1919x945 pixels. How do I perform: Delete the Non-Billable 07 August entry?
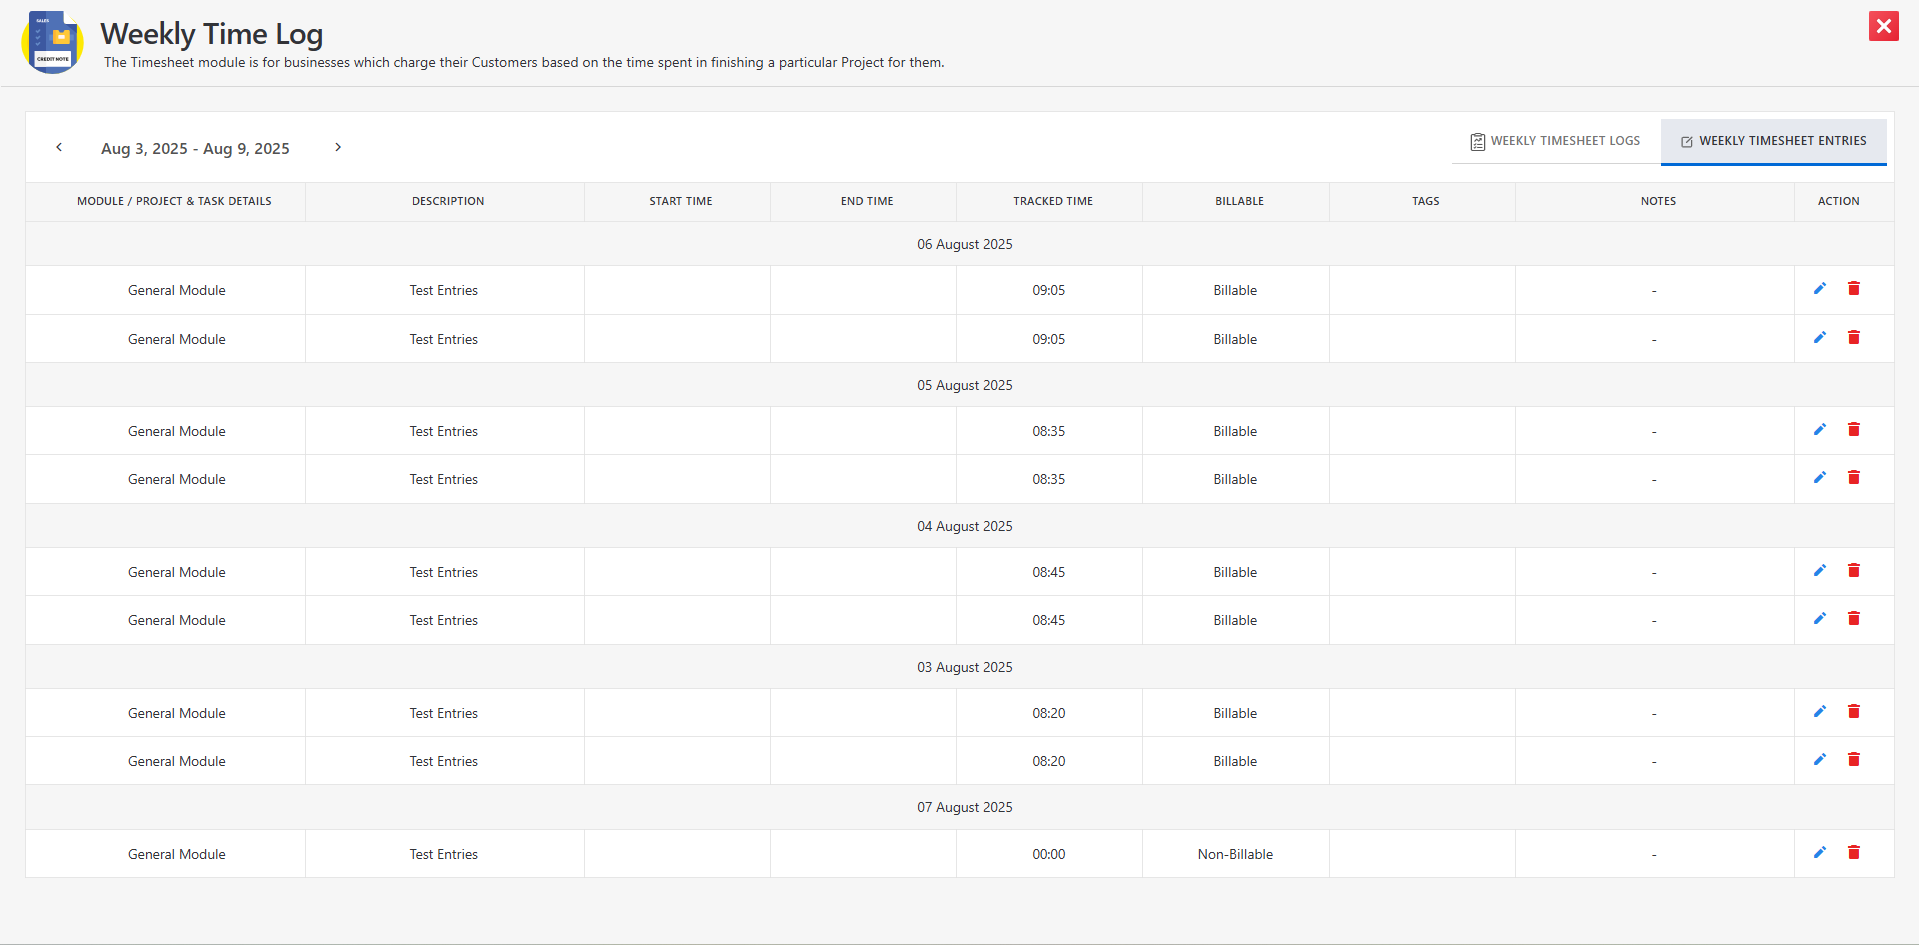(x=1853, y=853)
